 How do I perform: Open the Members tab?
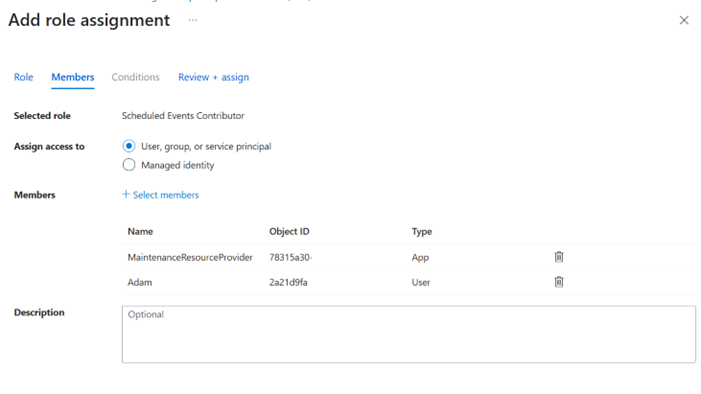point(72,77)
